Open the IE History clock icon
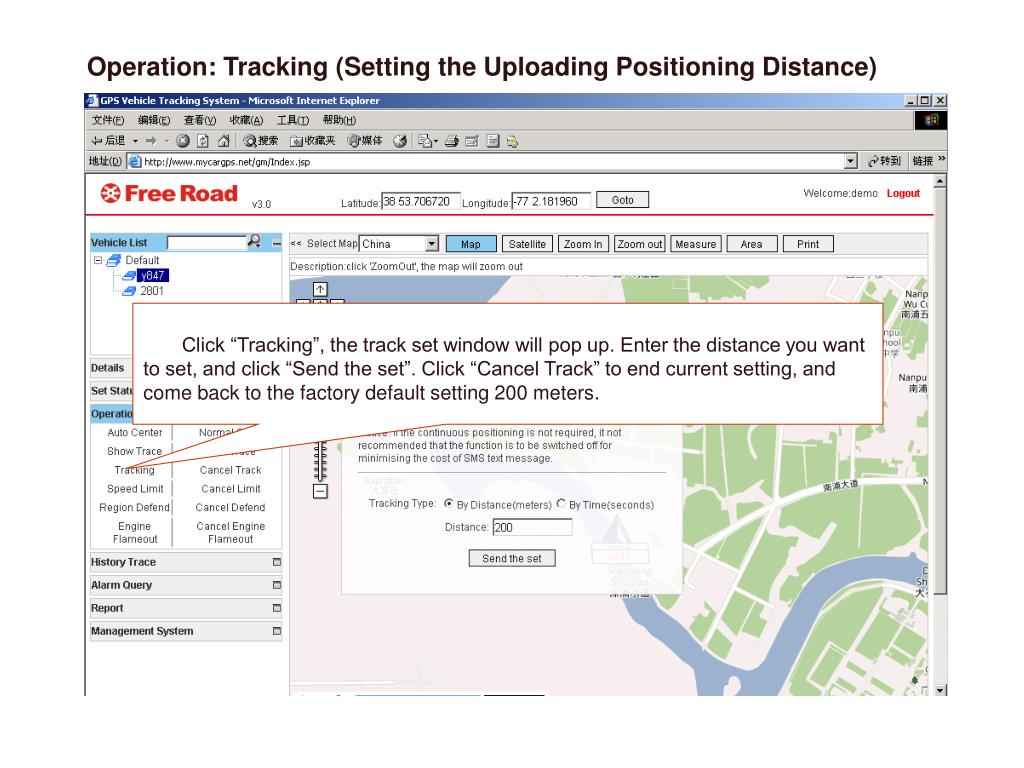 (400, 140)
